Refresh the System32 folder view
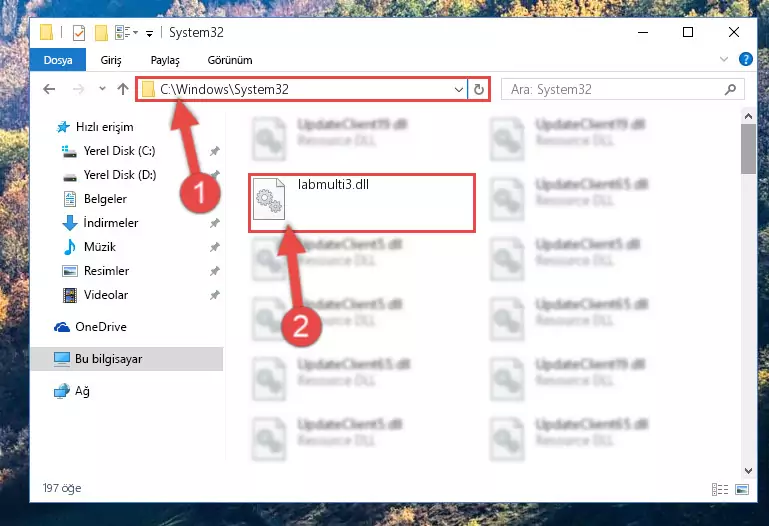The height and width of the screenshot is (526, 769). pyautogui.click(x=479, y=90)
